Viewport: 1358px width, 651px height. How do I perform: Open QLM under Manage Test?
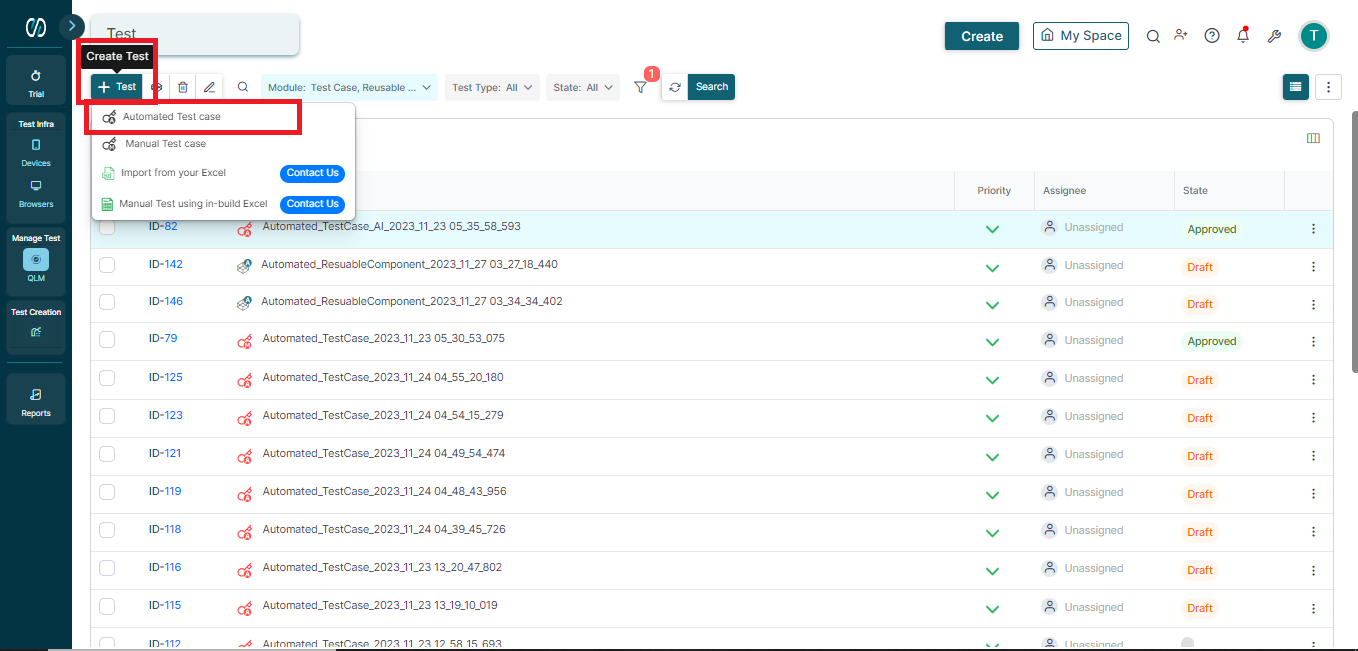[35, 262]
